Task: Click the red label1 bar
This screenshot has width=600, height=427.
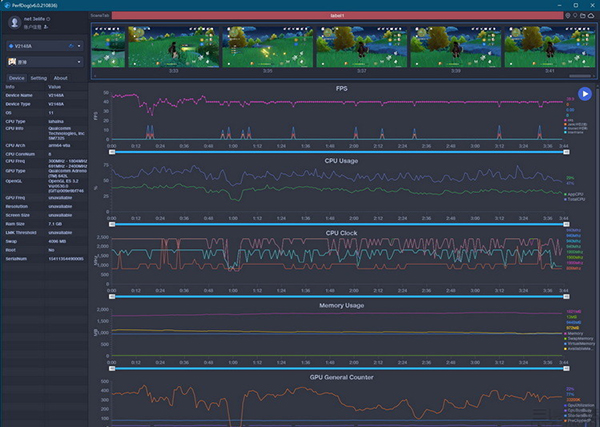Action: (337, 17)
